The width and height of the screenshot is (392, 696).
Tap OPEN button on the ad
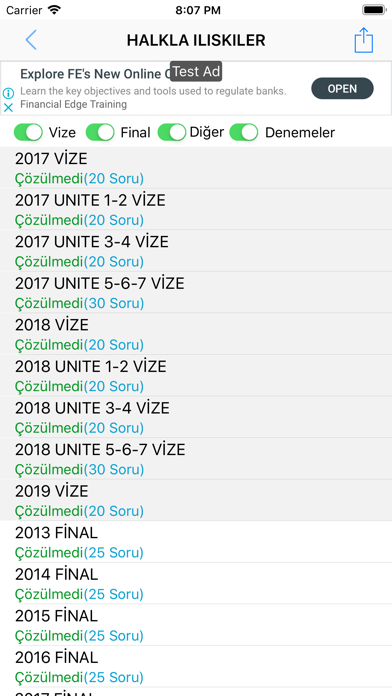(342, 88)
